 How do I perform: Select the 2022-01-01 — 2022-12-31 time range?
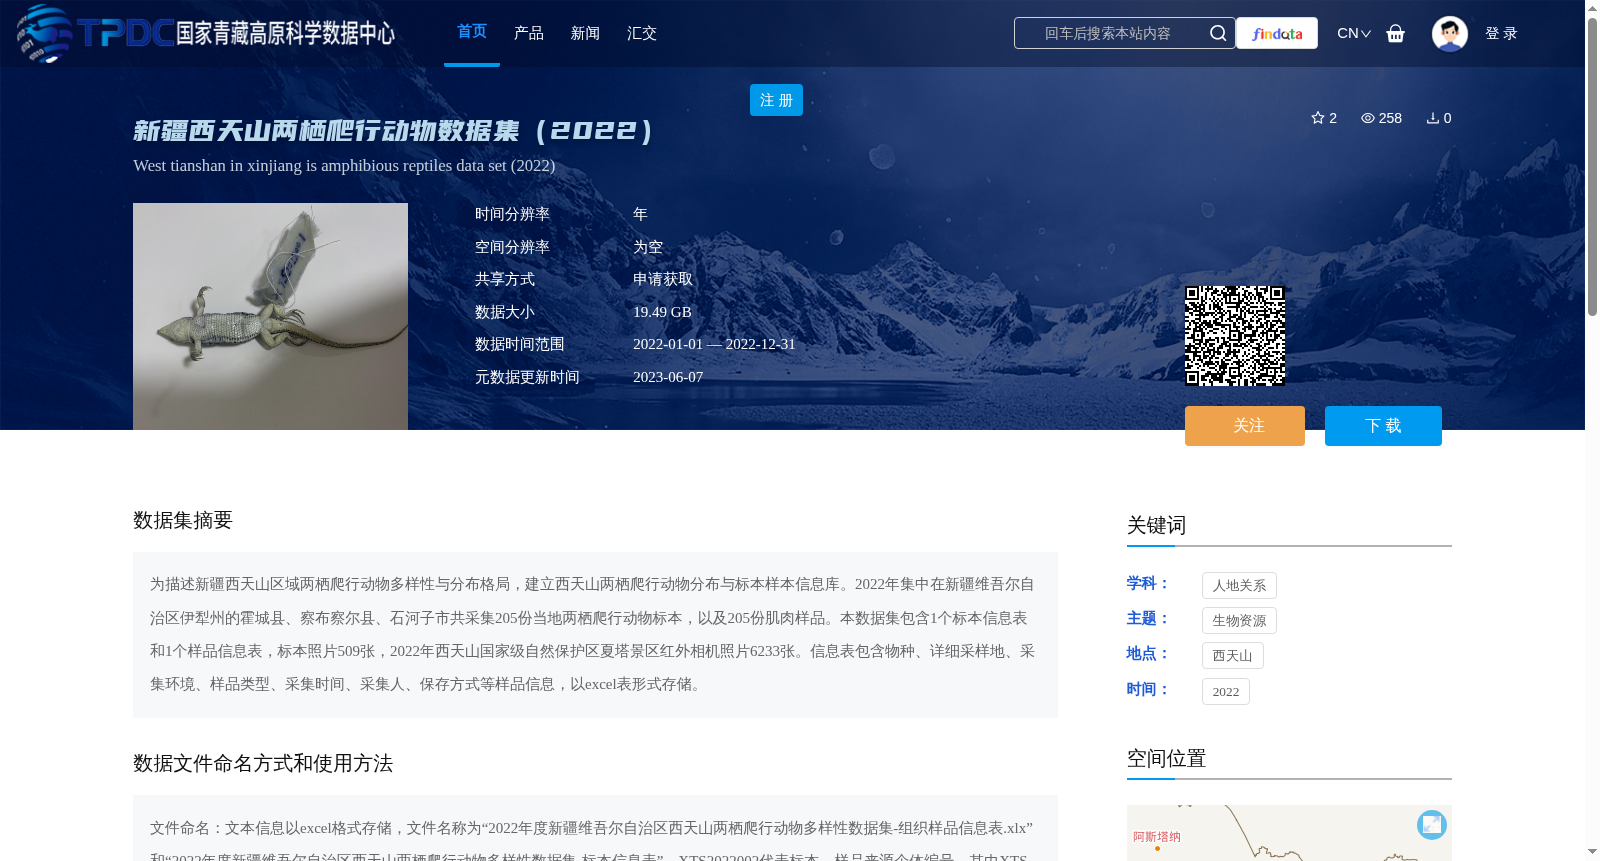pos(714,344)
